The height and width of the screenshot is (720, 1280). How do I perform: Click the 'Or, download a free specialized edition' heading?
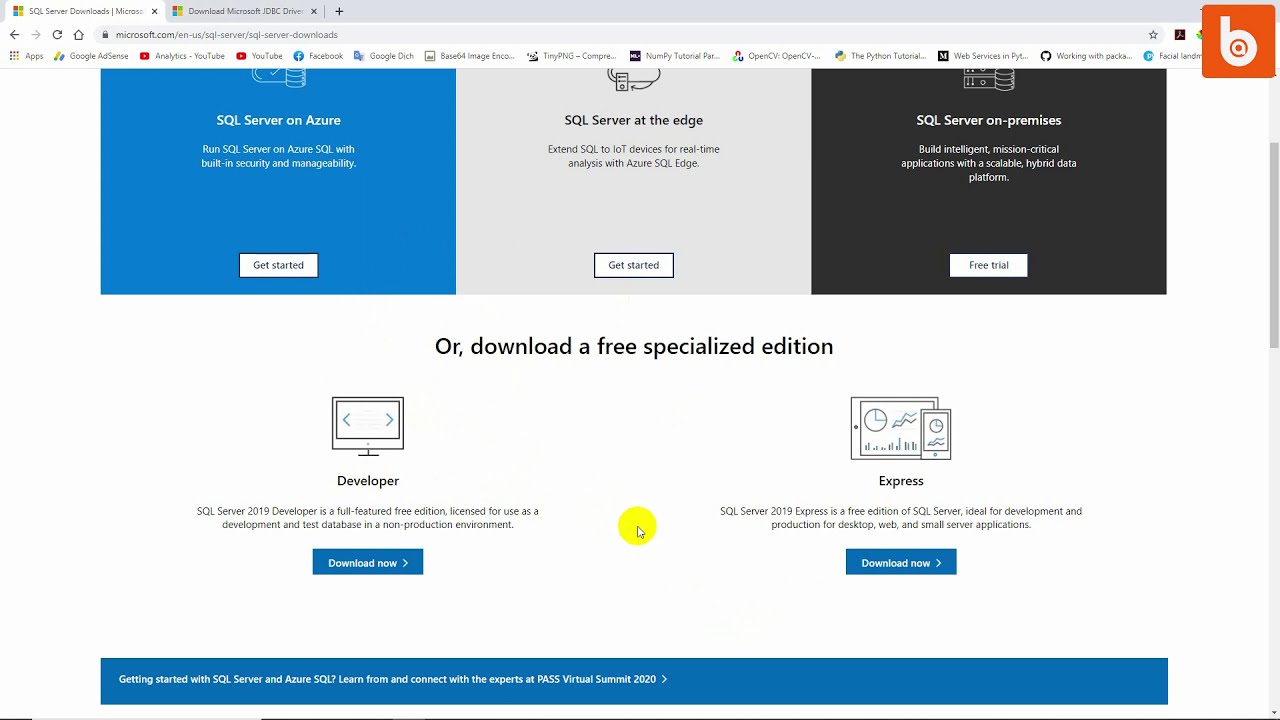[634, 346]
